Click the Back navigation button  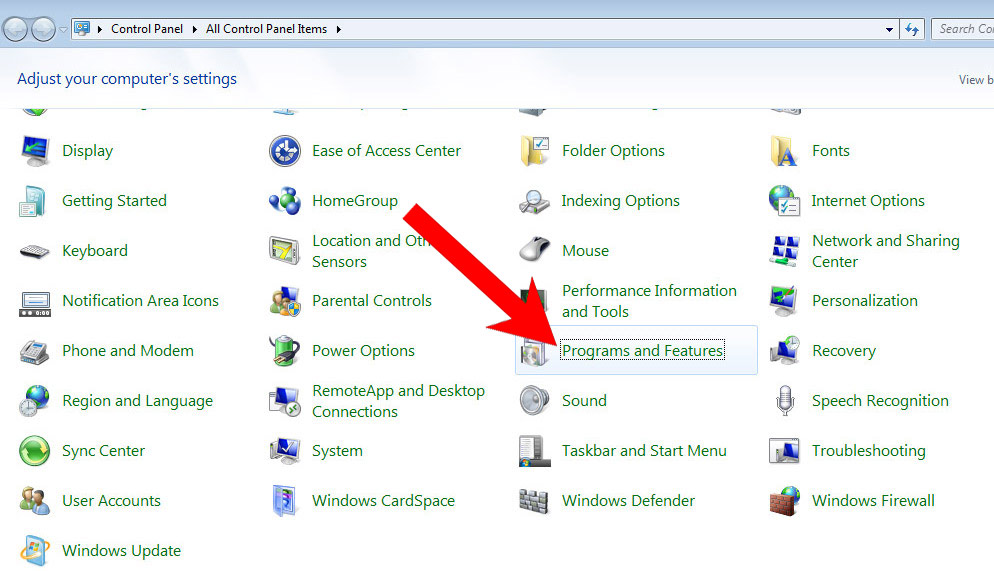pyautogui.click(x=16, y=29)
